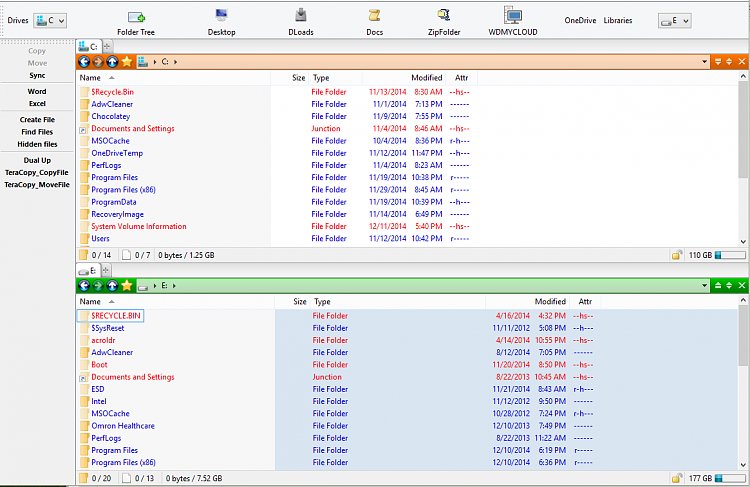The height and width of the screenshot is (487, 750).
Task: Click the orange pane up-down arrows icon
Action: tap(729, 62)
